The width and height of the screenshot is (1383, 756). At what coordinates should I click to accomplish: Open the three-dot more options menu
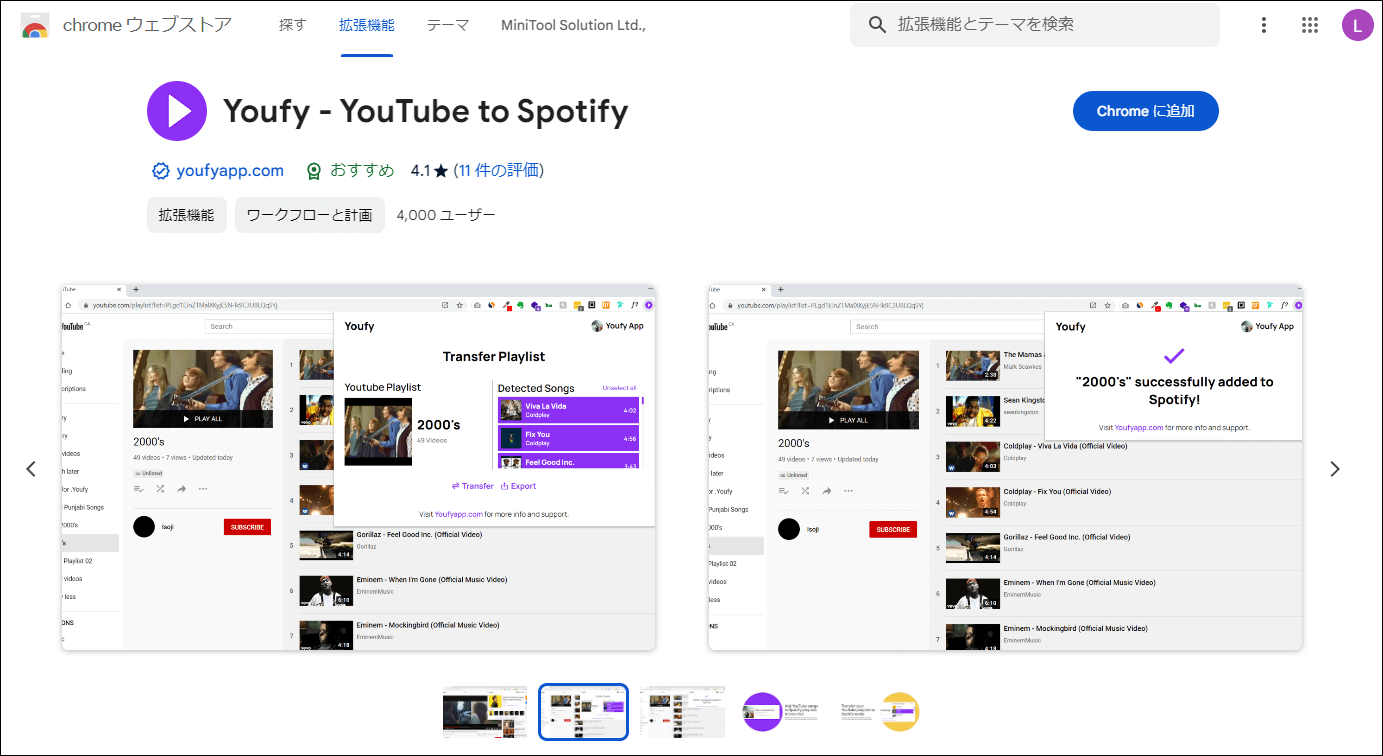1264,25
